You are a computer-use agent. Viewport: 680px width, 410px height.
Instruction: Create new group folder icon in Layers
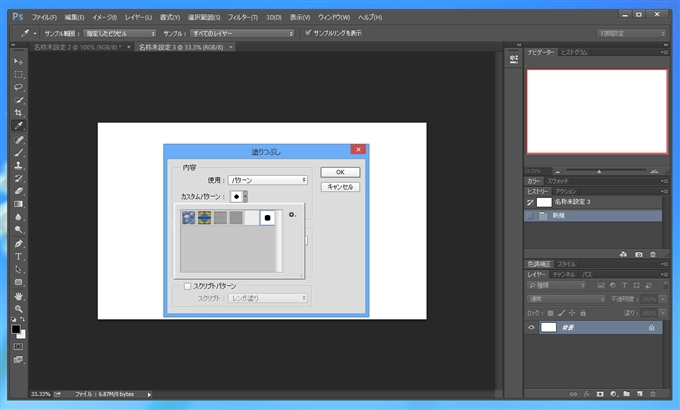[x=626, y=394]
